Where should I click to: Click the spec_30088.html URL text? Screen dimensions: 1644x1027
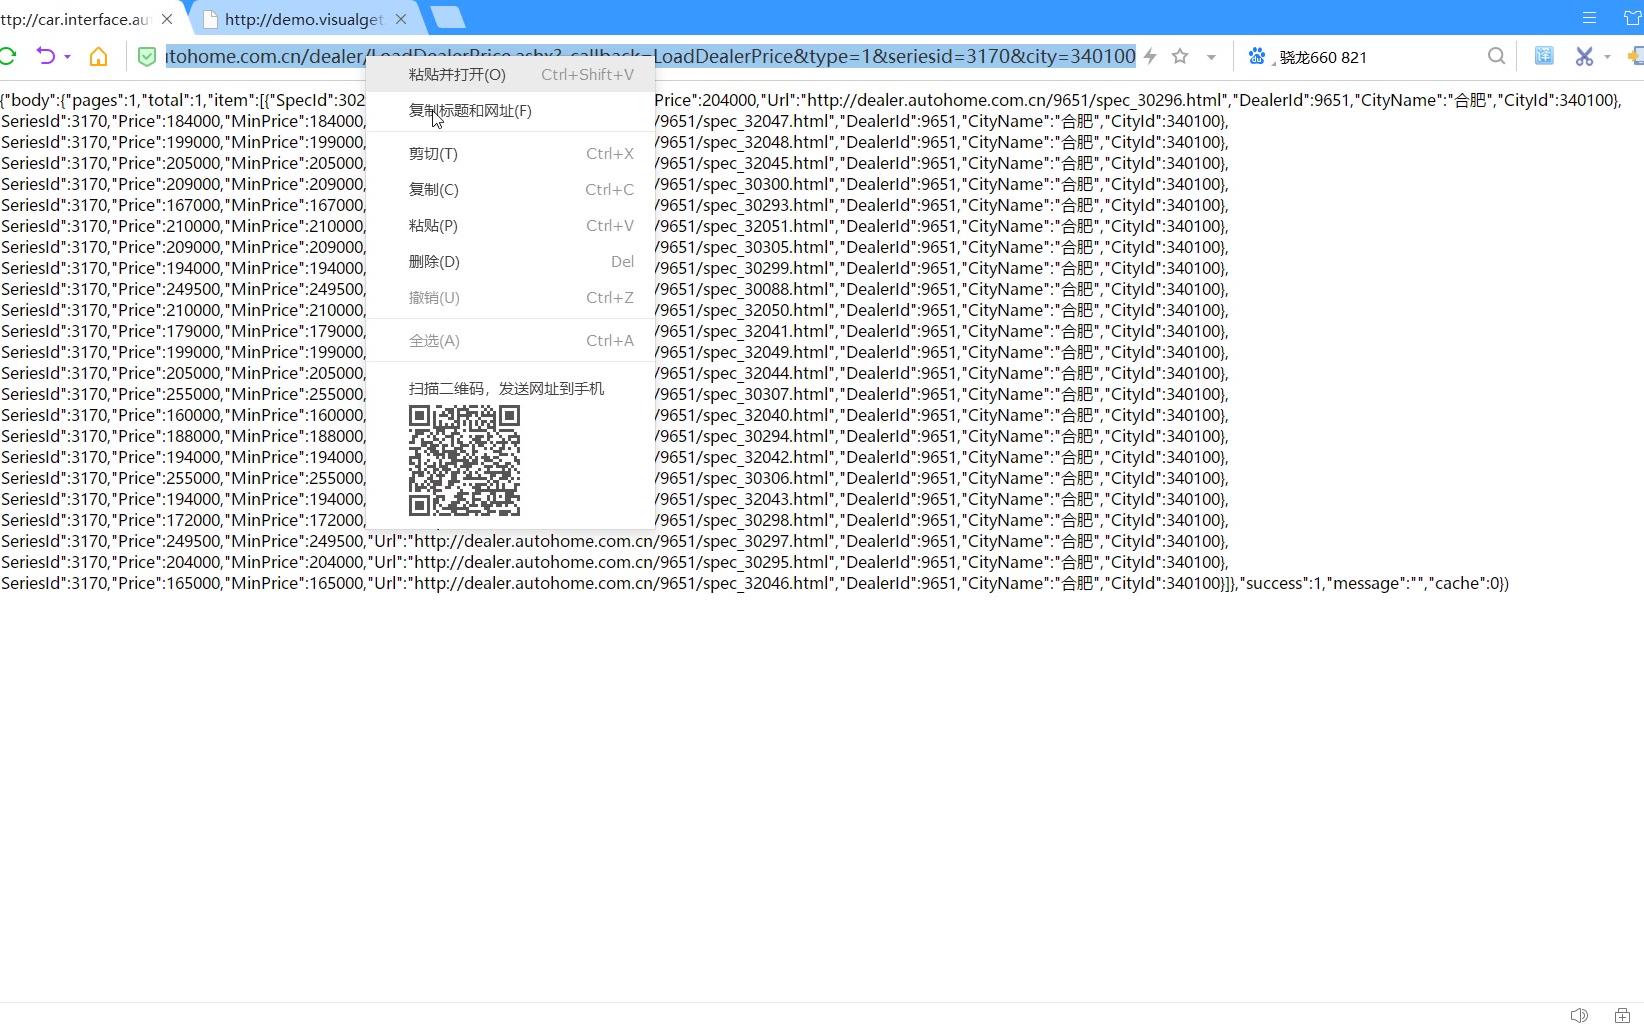click(x=744, y=290)
